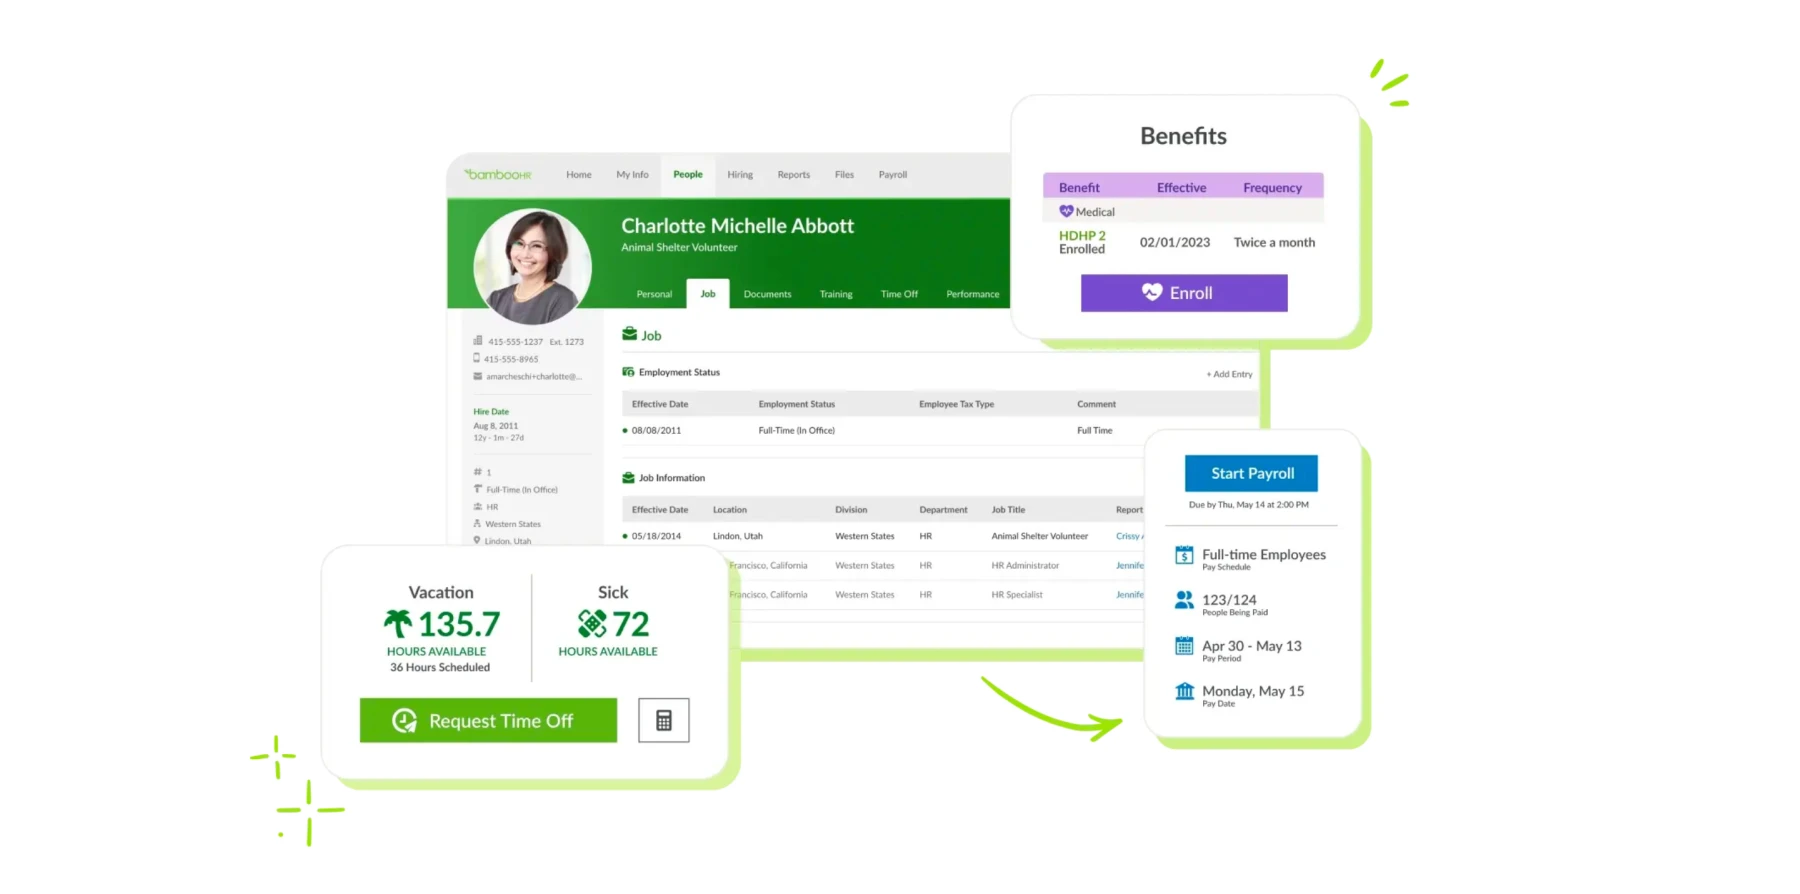Screen dimensions: 1800x894
Task: Switch to the Training tab
Action: [x=836, y=294]
